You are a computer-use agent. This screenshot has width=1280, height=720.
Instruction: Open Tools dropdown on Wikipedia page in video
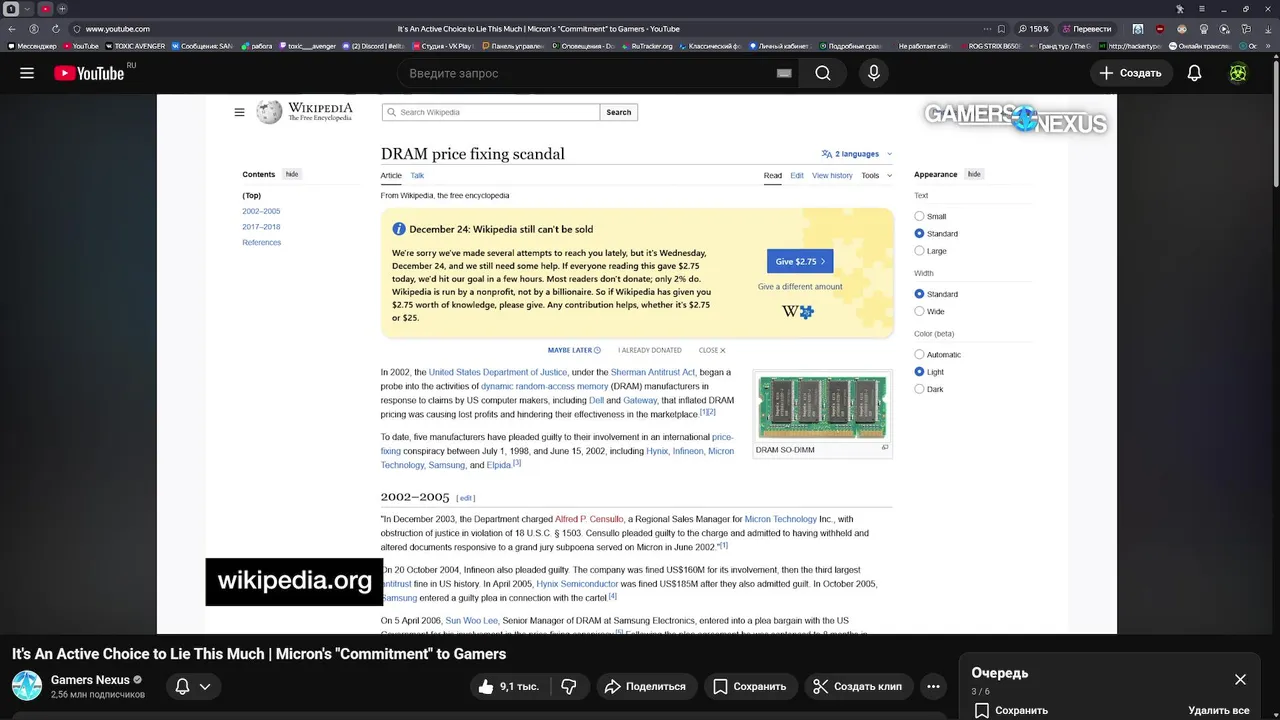tap(875, 175)
